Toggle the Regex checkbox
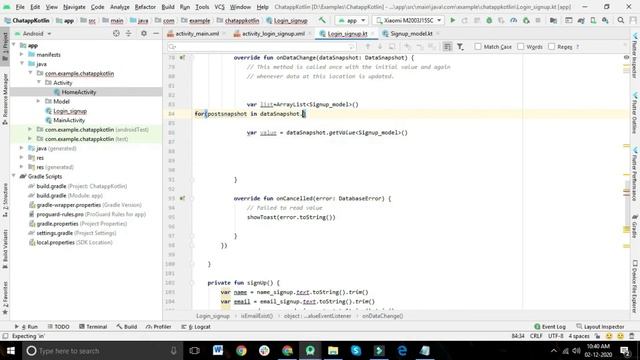Viewport: 640px width, 360px height. pos(551,47)
